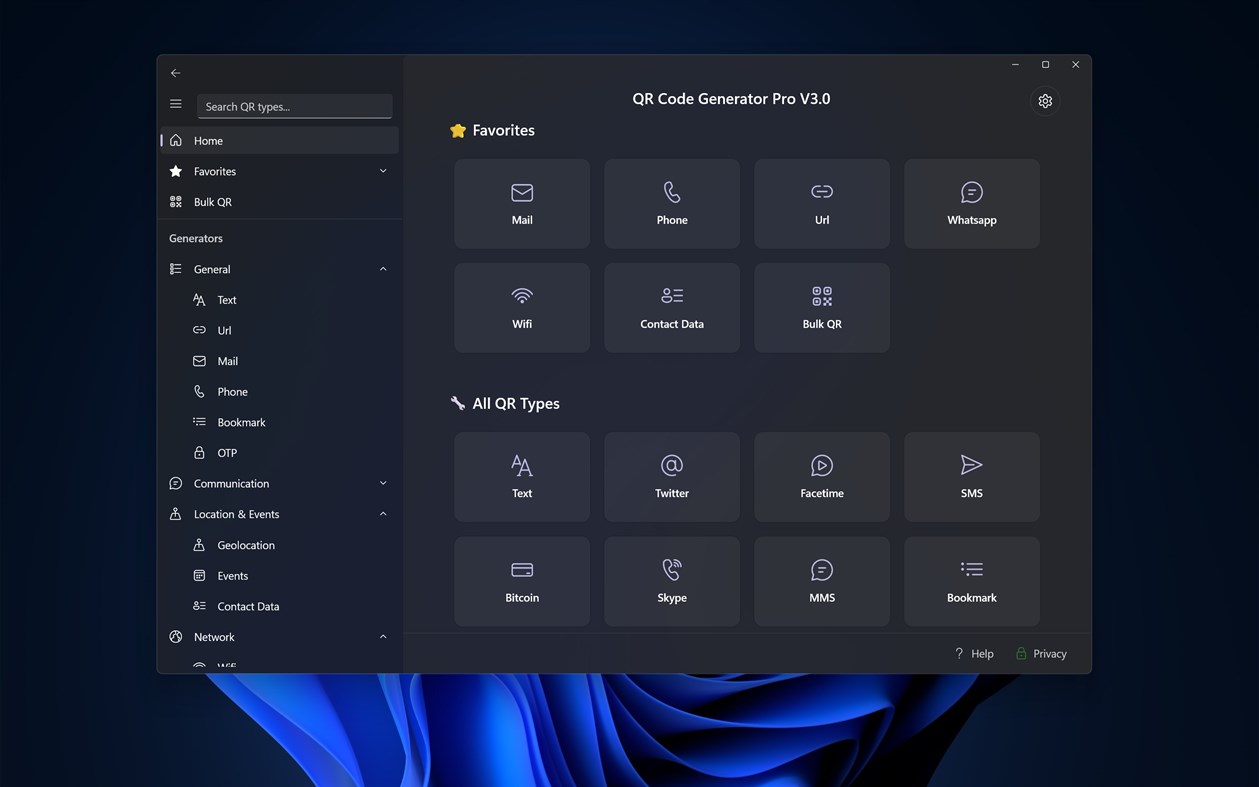Screen dimensions: 1259x787
Task: Open the Twitter QR generator
Action: pyautogui.click(x=671, y=477)
